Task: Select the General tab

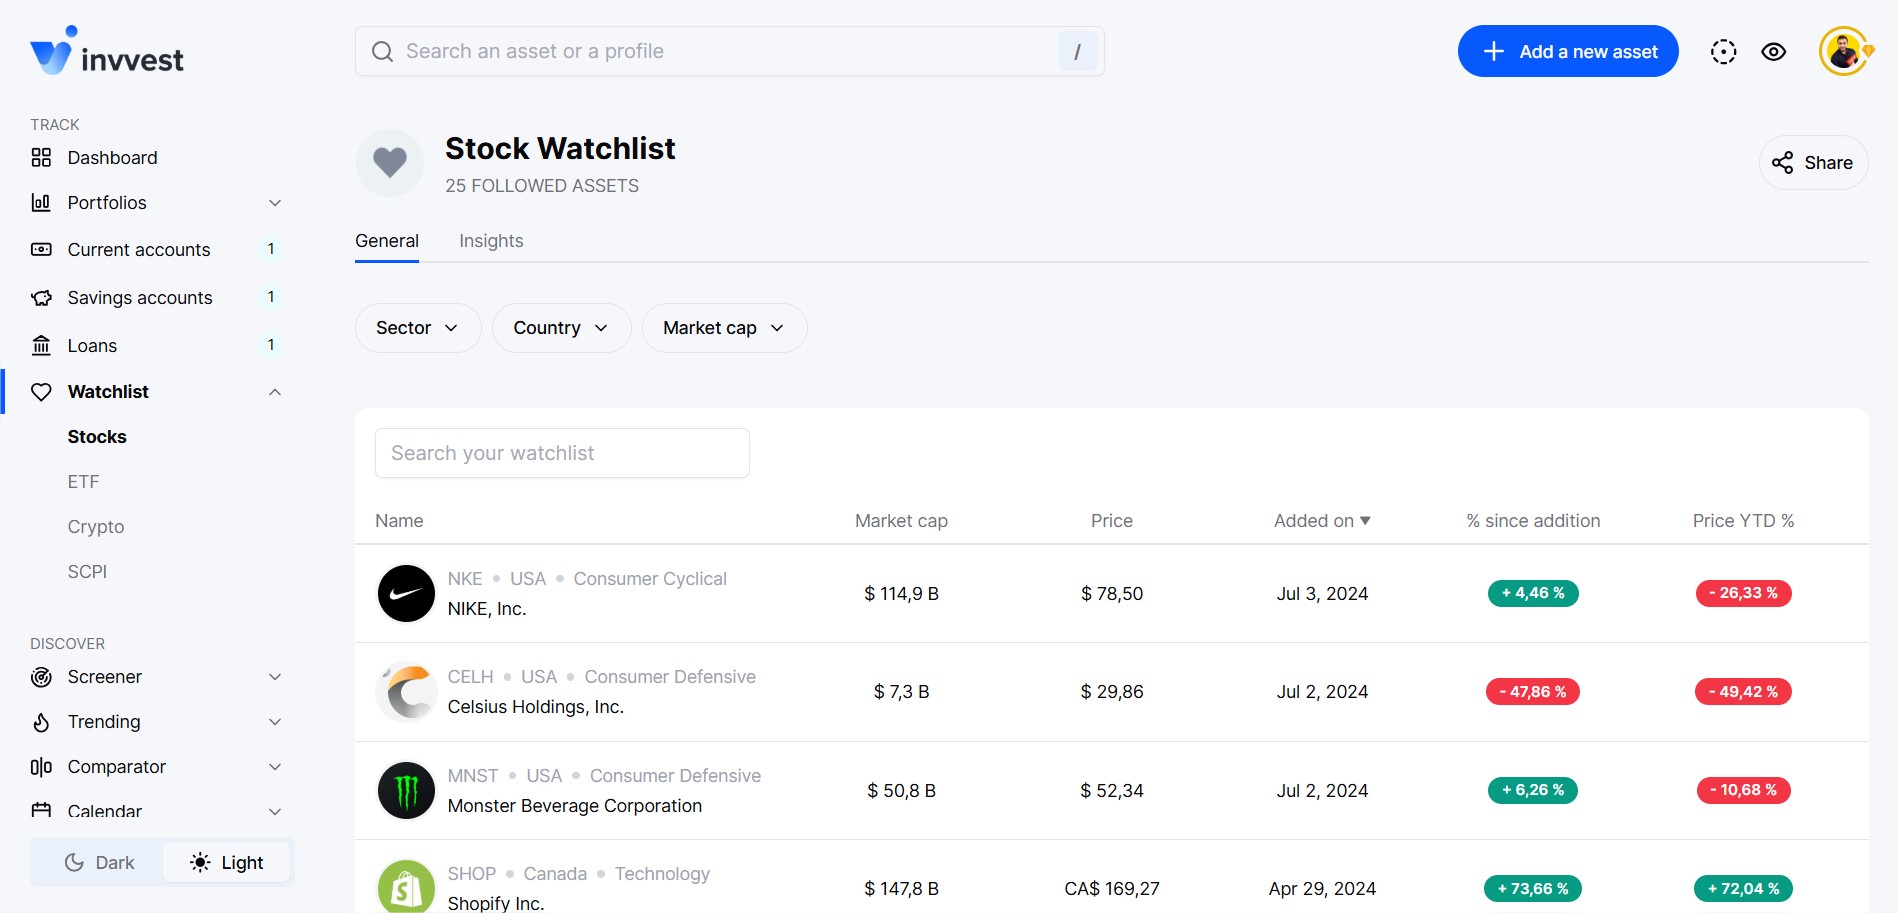Action: tap(387, 241)
